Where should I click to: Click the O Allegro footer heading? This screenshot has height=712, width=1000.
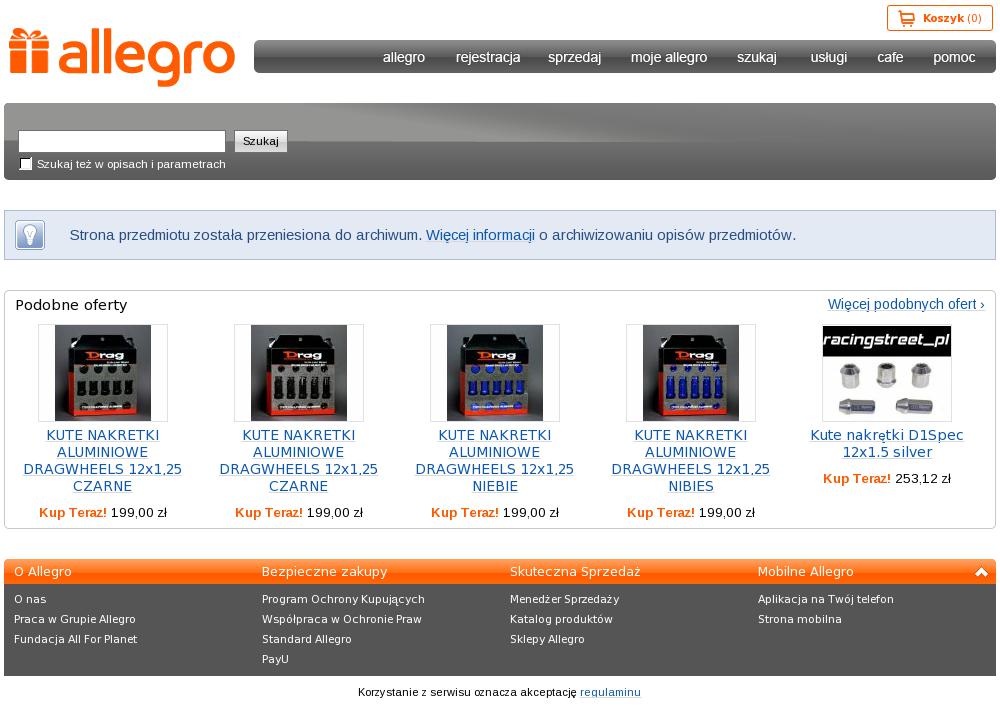pos(43,572)
